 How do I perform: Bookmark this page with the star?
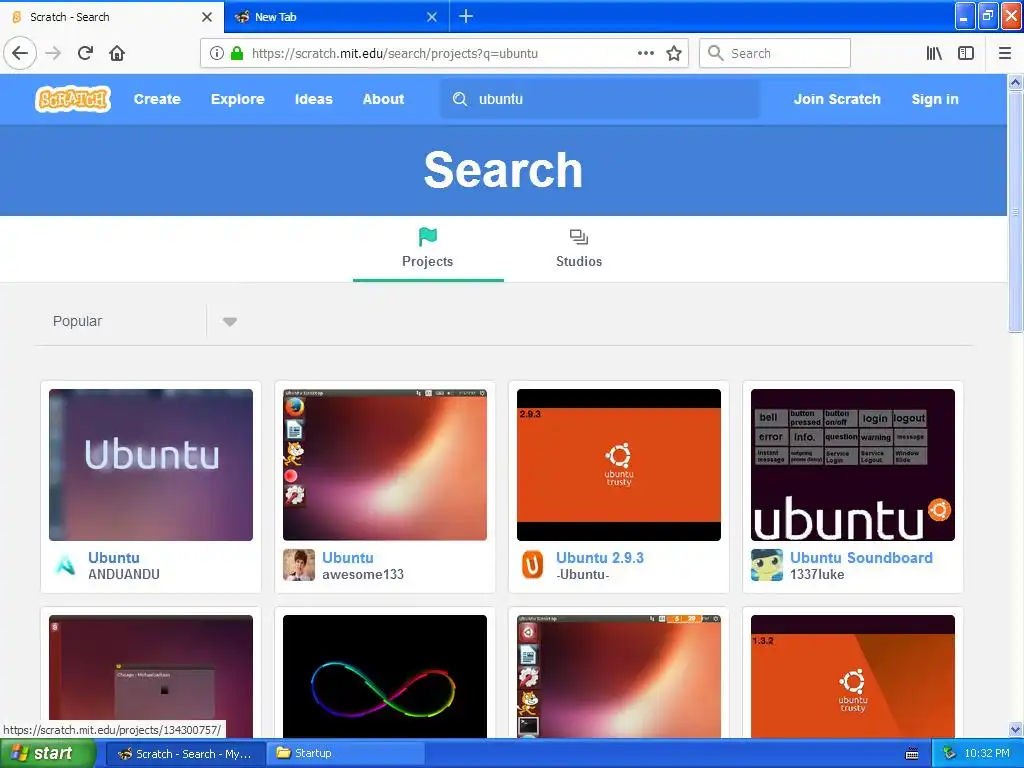click(674, 53)
